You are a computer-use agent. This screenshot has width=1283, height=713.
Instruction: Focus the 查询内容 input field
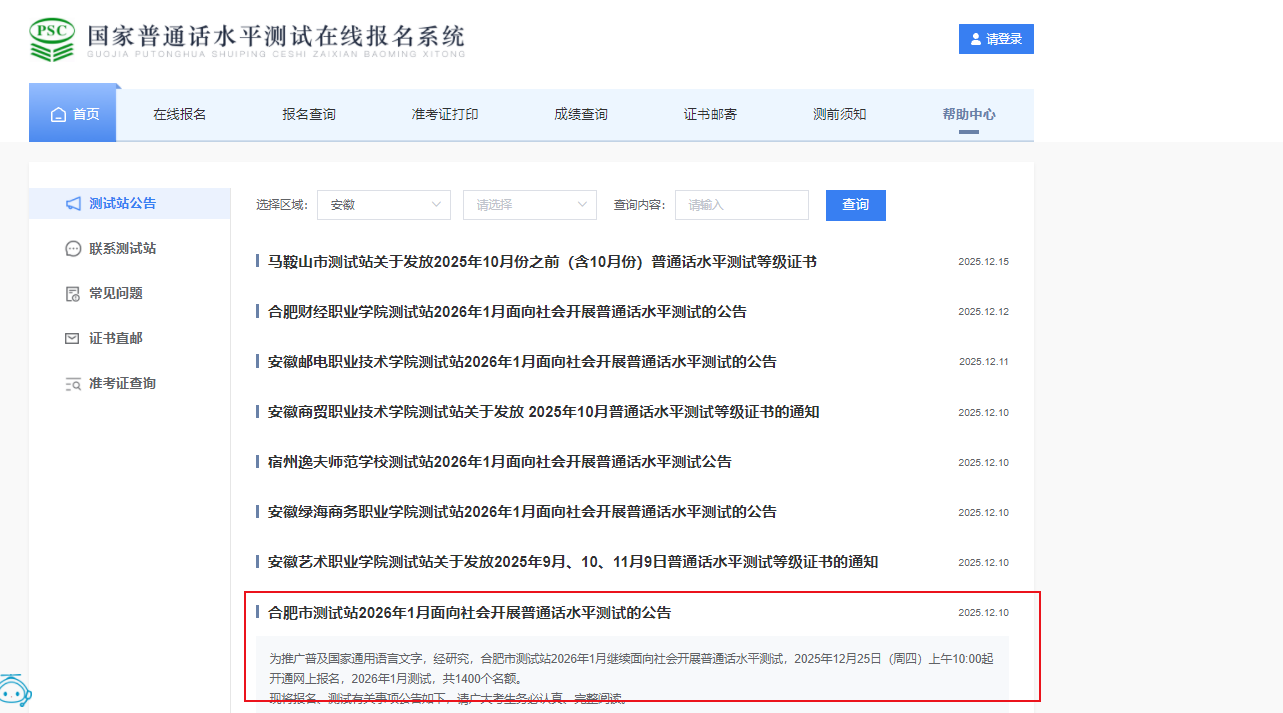point(741,205)
